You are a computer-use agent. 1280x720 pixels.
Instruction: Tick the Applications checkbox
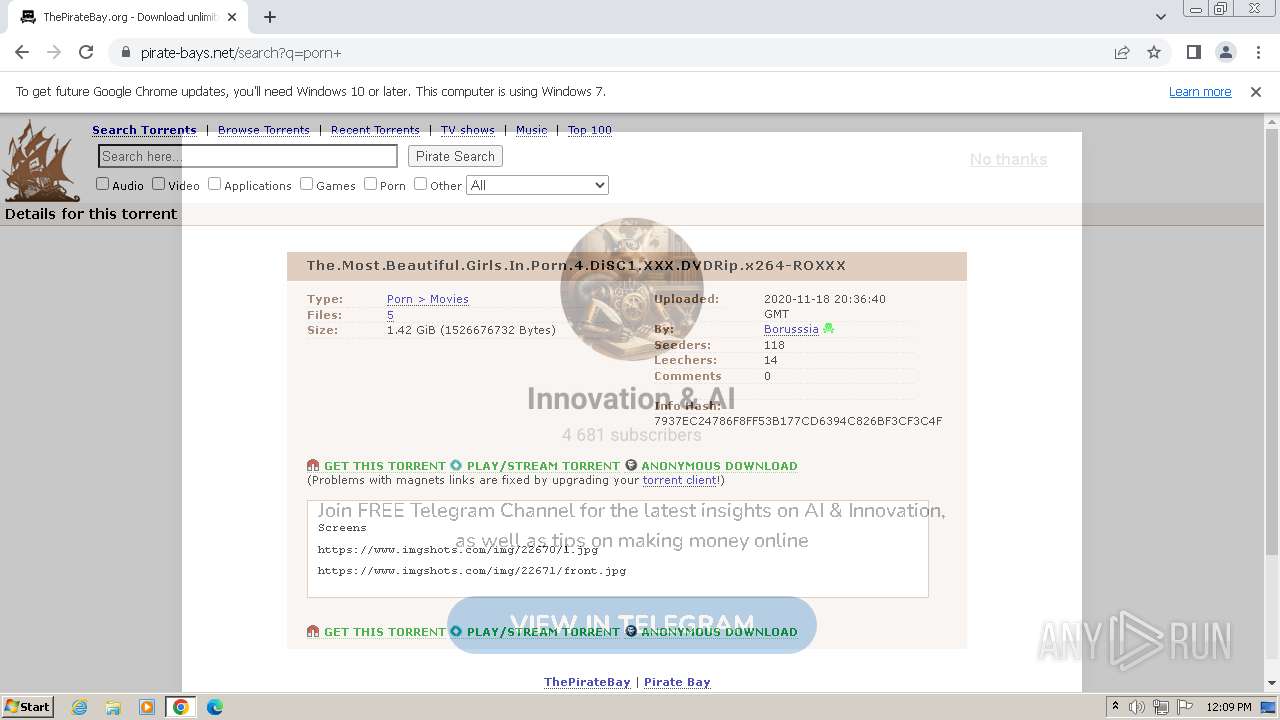(214, 184)
